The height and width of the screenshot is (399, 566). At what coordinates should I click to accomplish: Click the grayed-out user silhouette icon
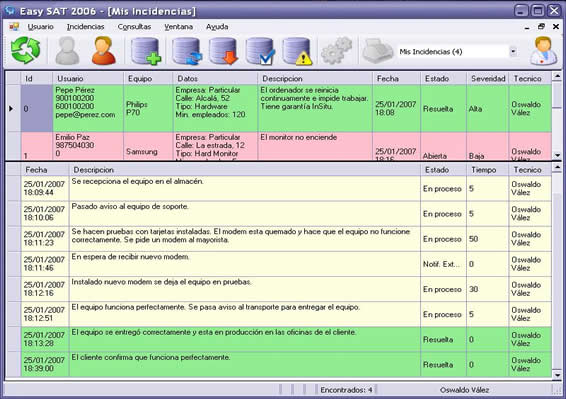pyautogui.click(x=67, y=51)
